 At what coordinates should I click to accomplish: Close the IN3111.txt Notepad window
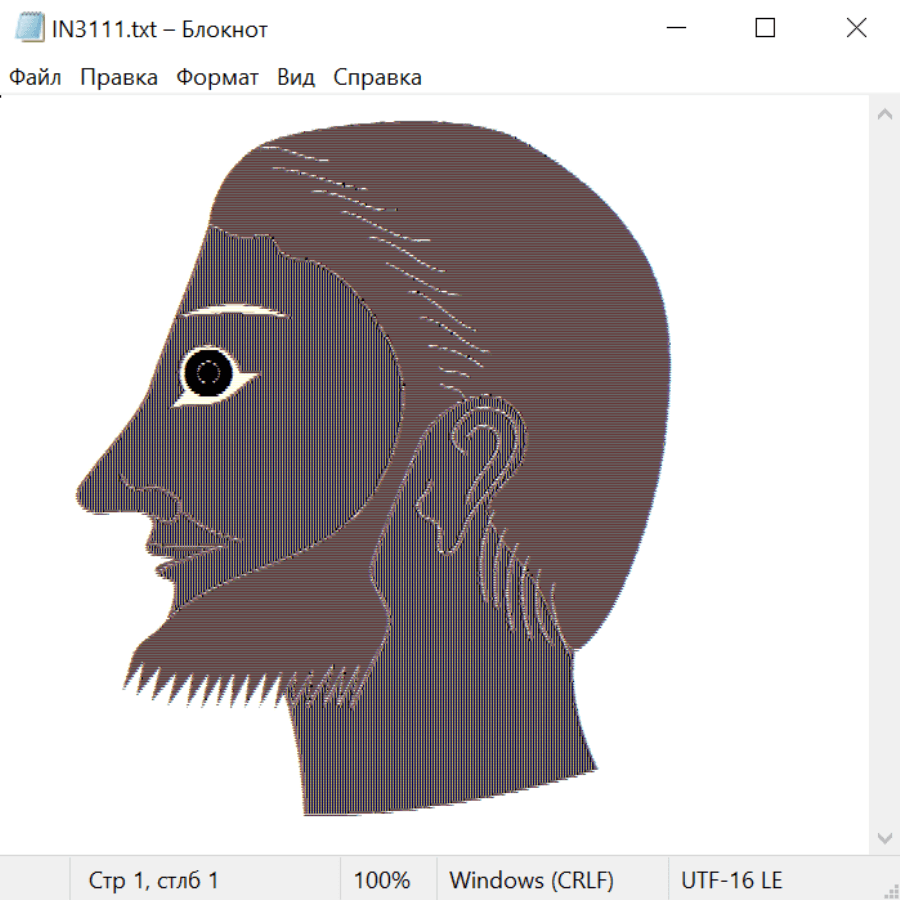pos(856,29)
